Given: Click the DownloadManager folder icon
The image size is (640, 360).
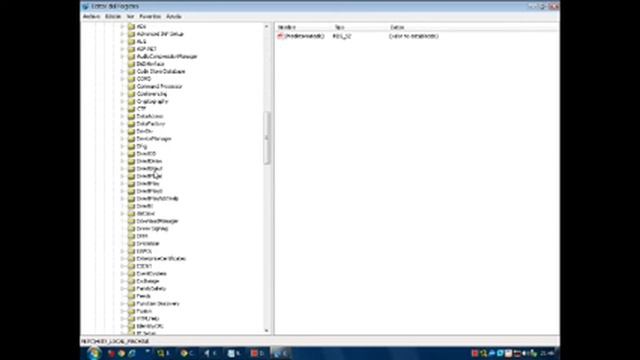Looking at the screenshot, I should click(131, 221).
